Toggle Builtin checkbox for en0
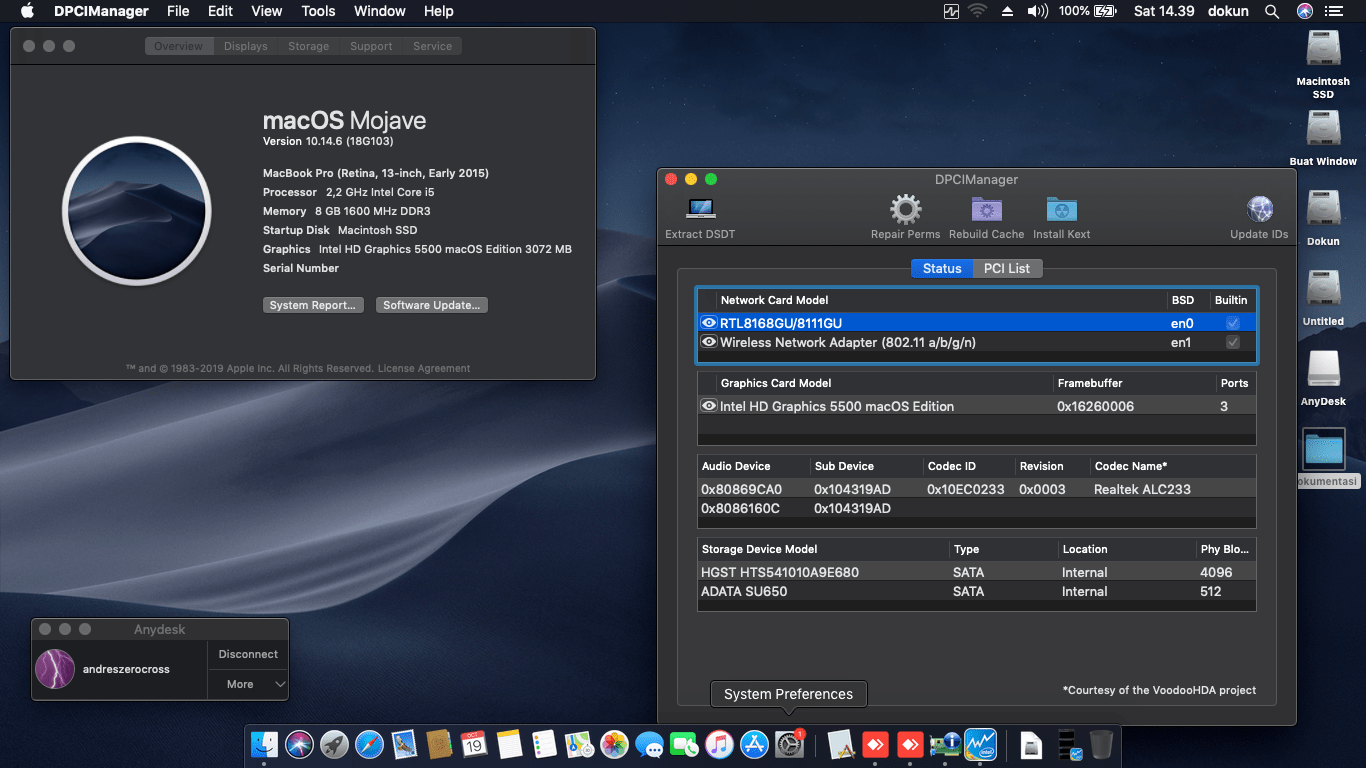The height and width of the screenshot is (768, 1366). [1233, 323]
